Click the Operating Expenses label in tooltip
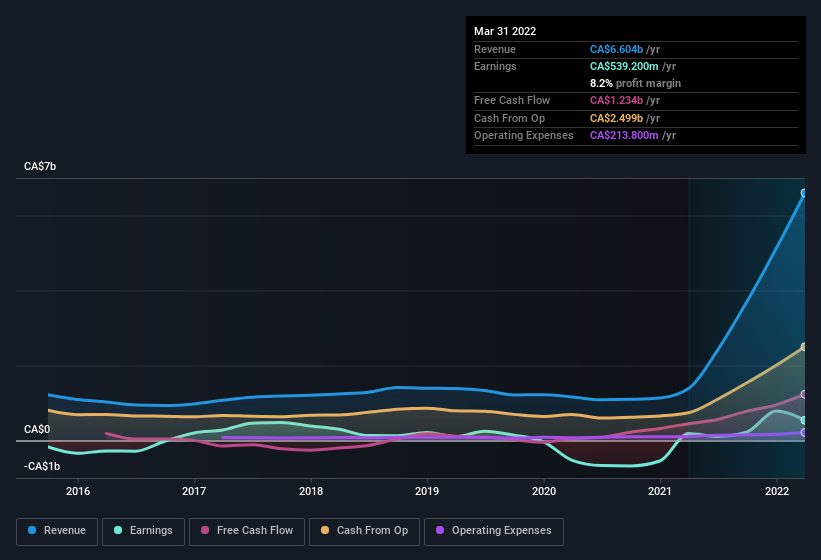The image size is (821, 560). tap(524, 136)
